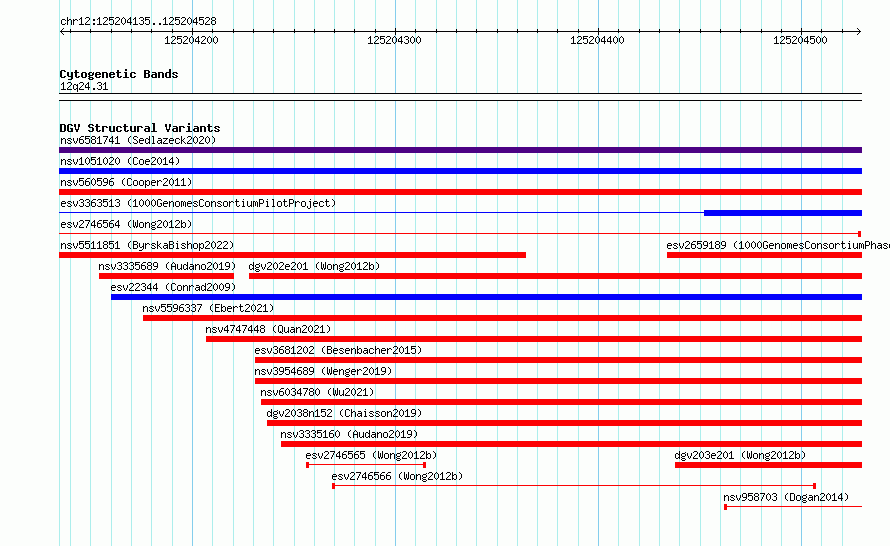
Task: Click the blue nsv1051020 variant bar
Action: point(460,171)
